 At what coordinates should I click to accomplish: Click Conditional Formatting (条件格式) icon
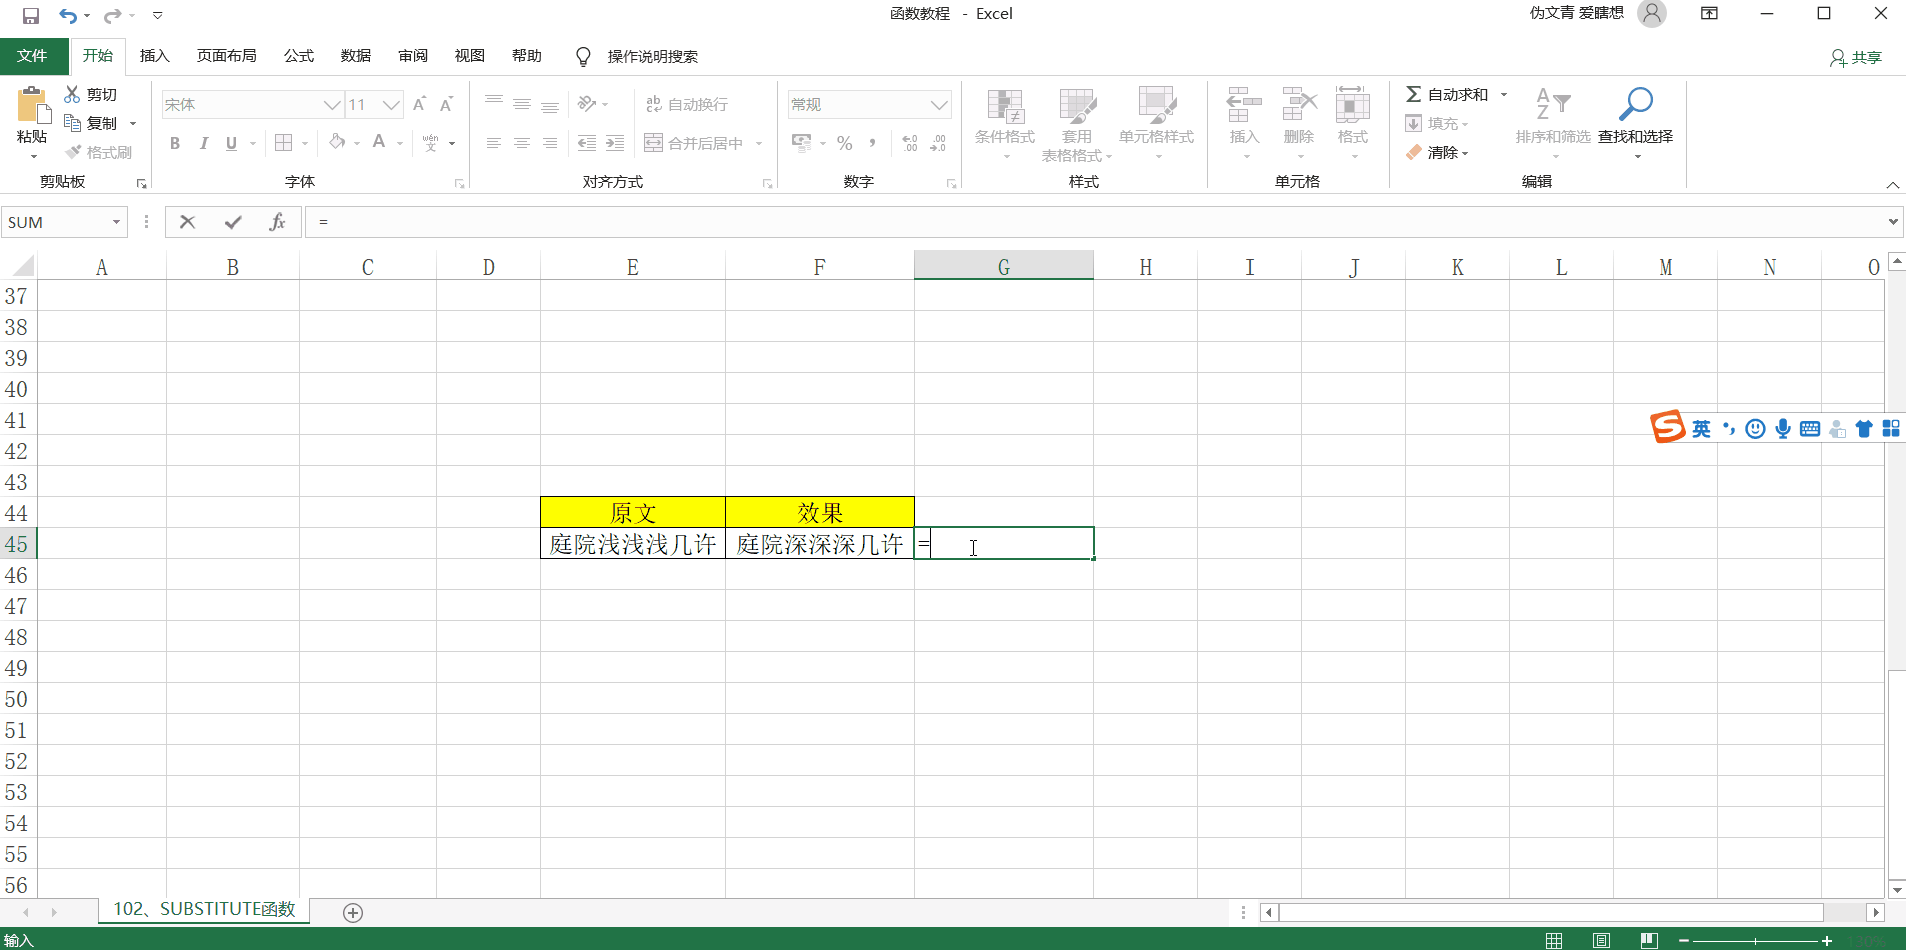[x=1005, y=105]
